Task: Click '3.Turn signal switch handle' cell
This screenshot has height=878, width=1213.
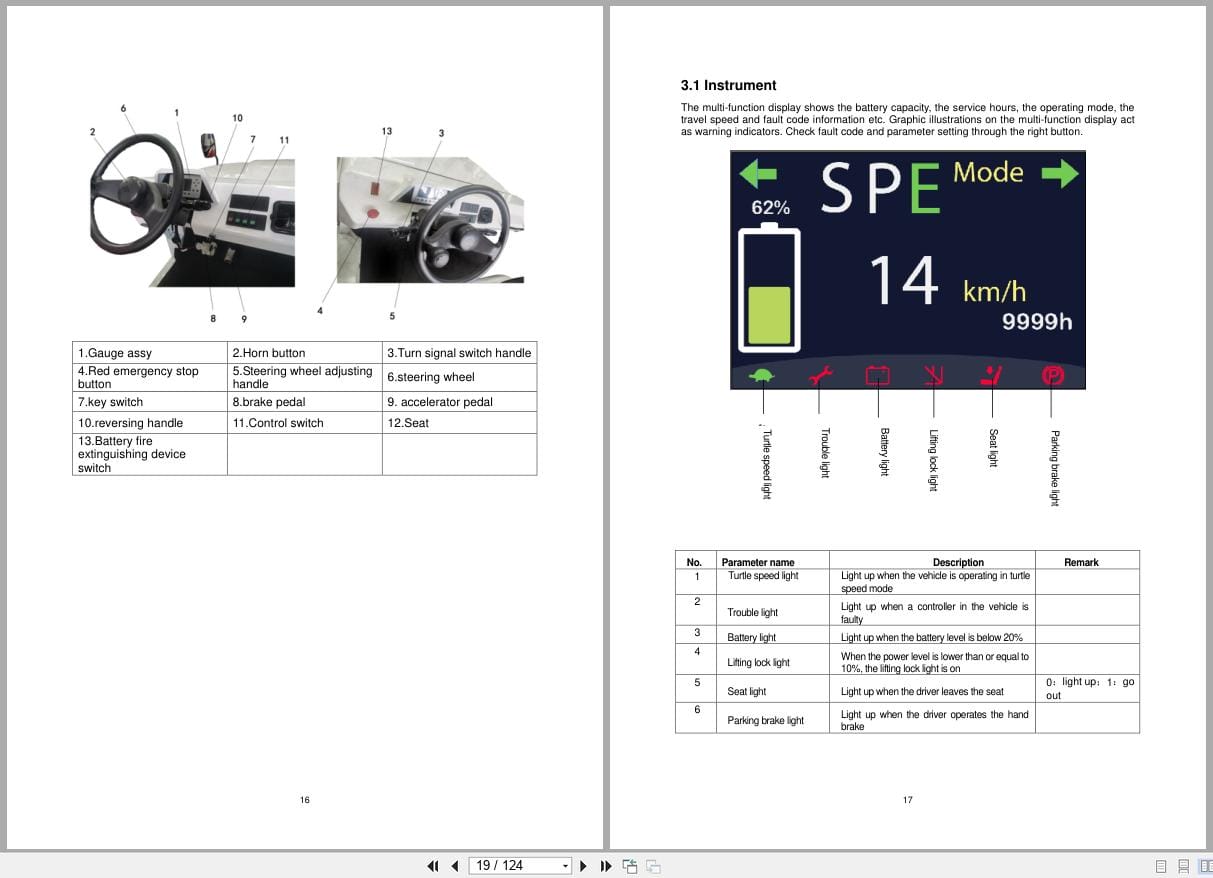Action: (460, 353)
